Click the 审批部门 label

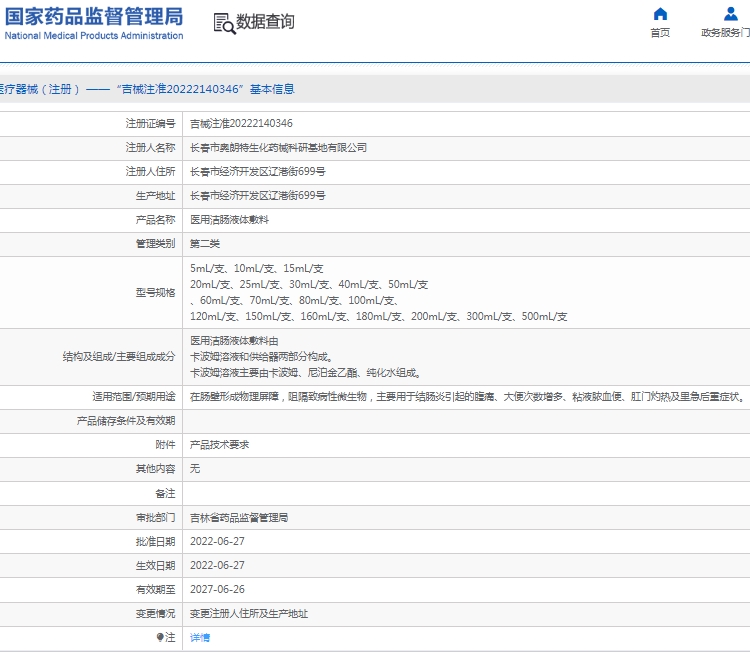pos(155,518)
